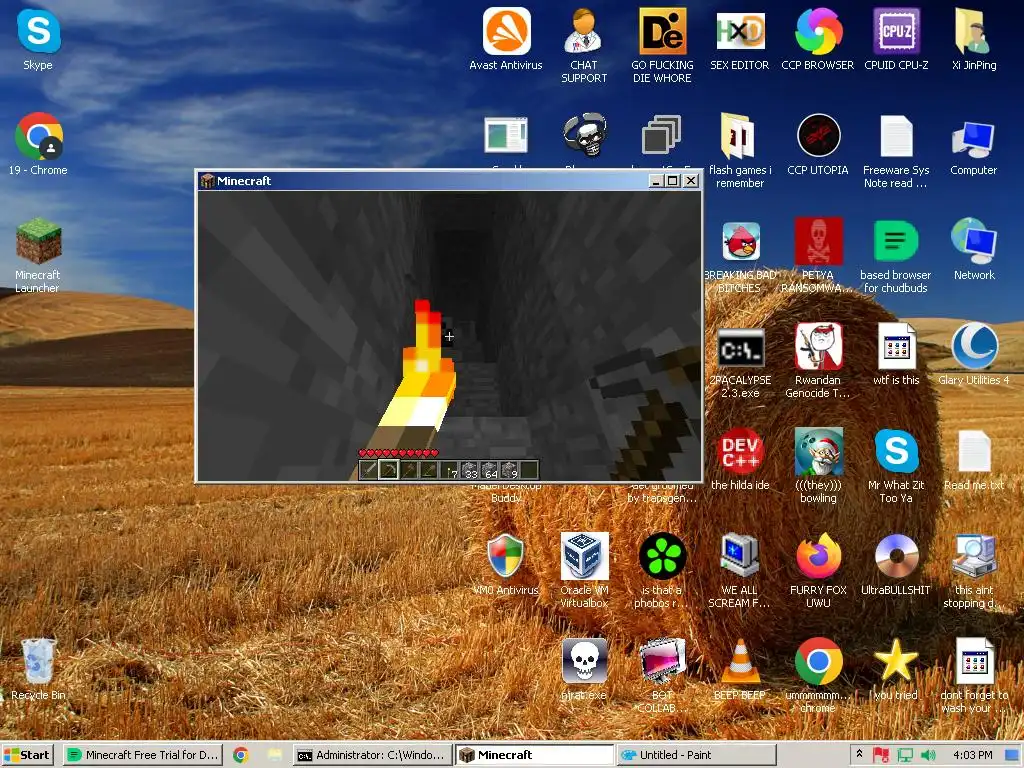
Task: Launch the 2PACALYPSE 2.3.exe icon
Action: 740,361
